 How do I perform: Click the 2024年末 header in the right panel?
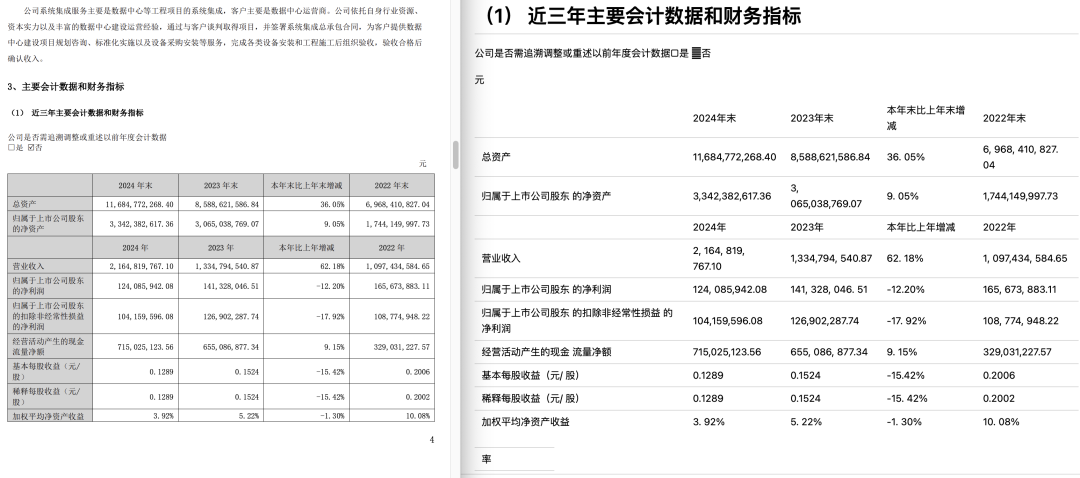714,118
